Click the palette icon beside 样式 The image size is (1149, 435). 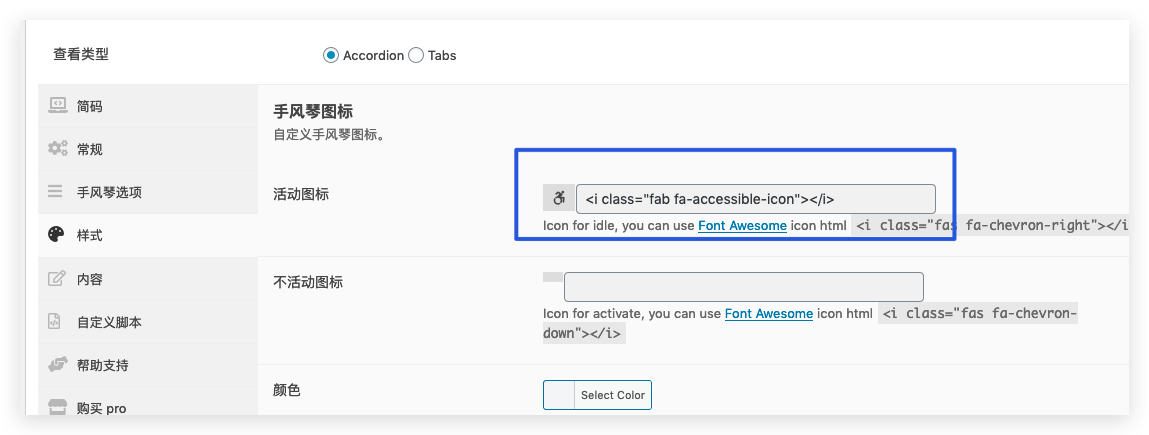pos(57,235)
